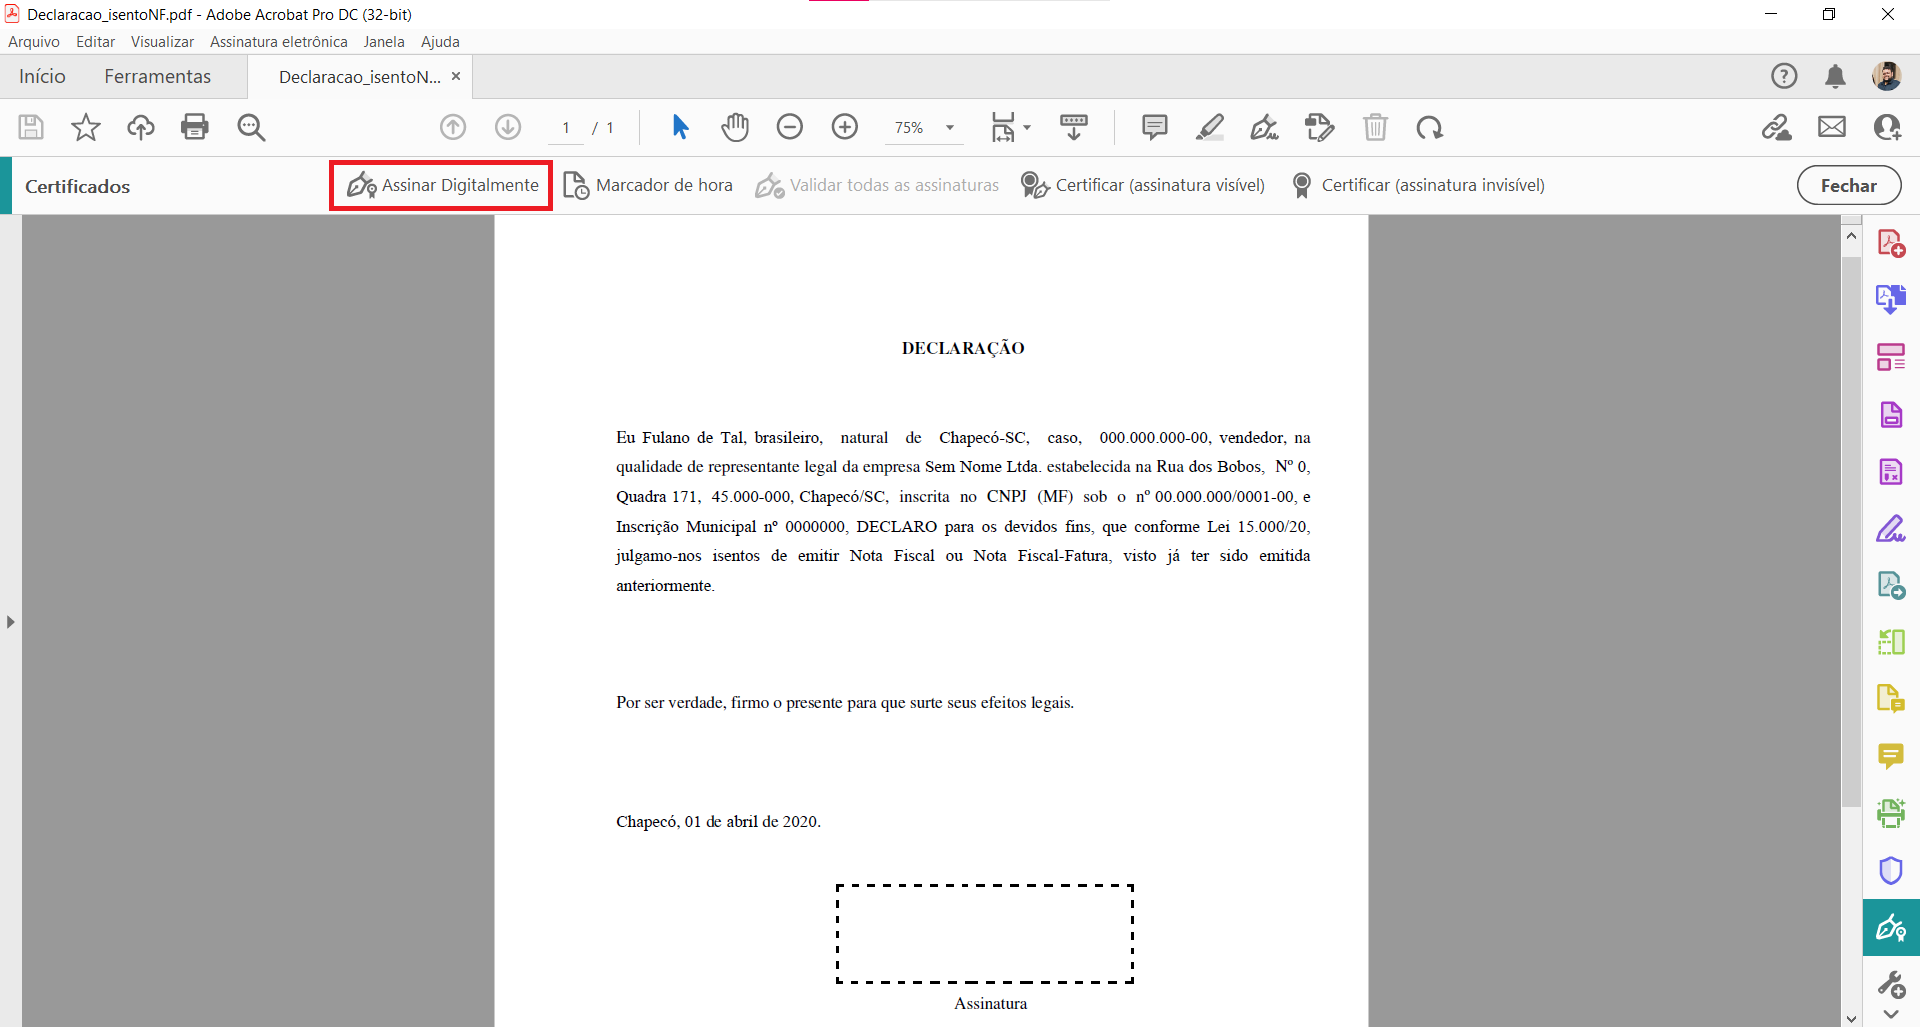Open the Protect shield tool in right sidebar
The image size is (1920, 1027).
(x=1891, y=870)
